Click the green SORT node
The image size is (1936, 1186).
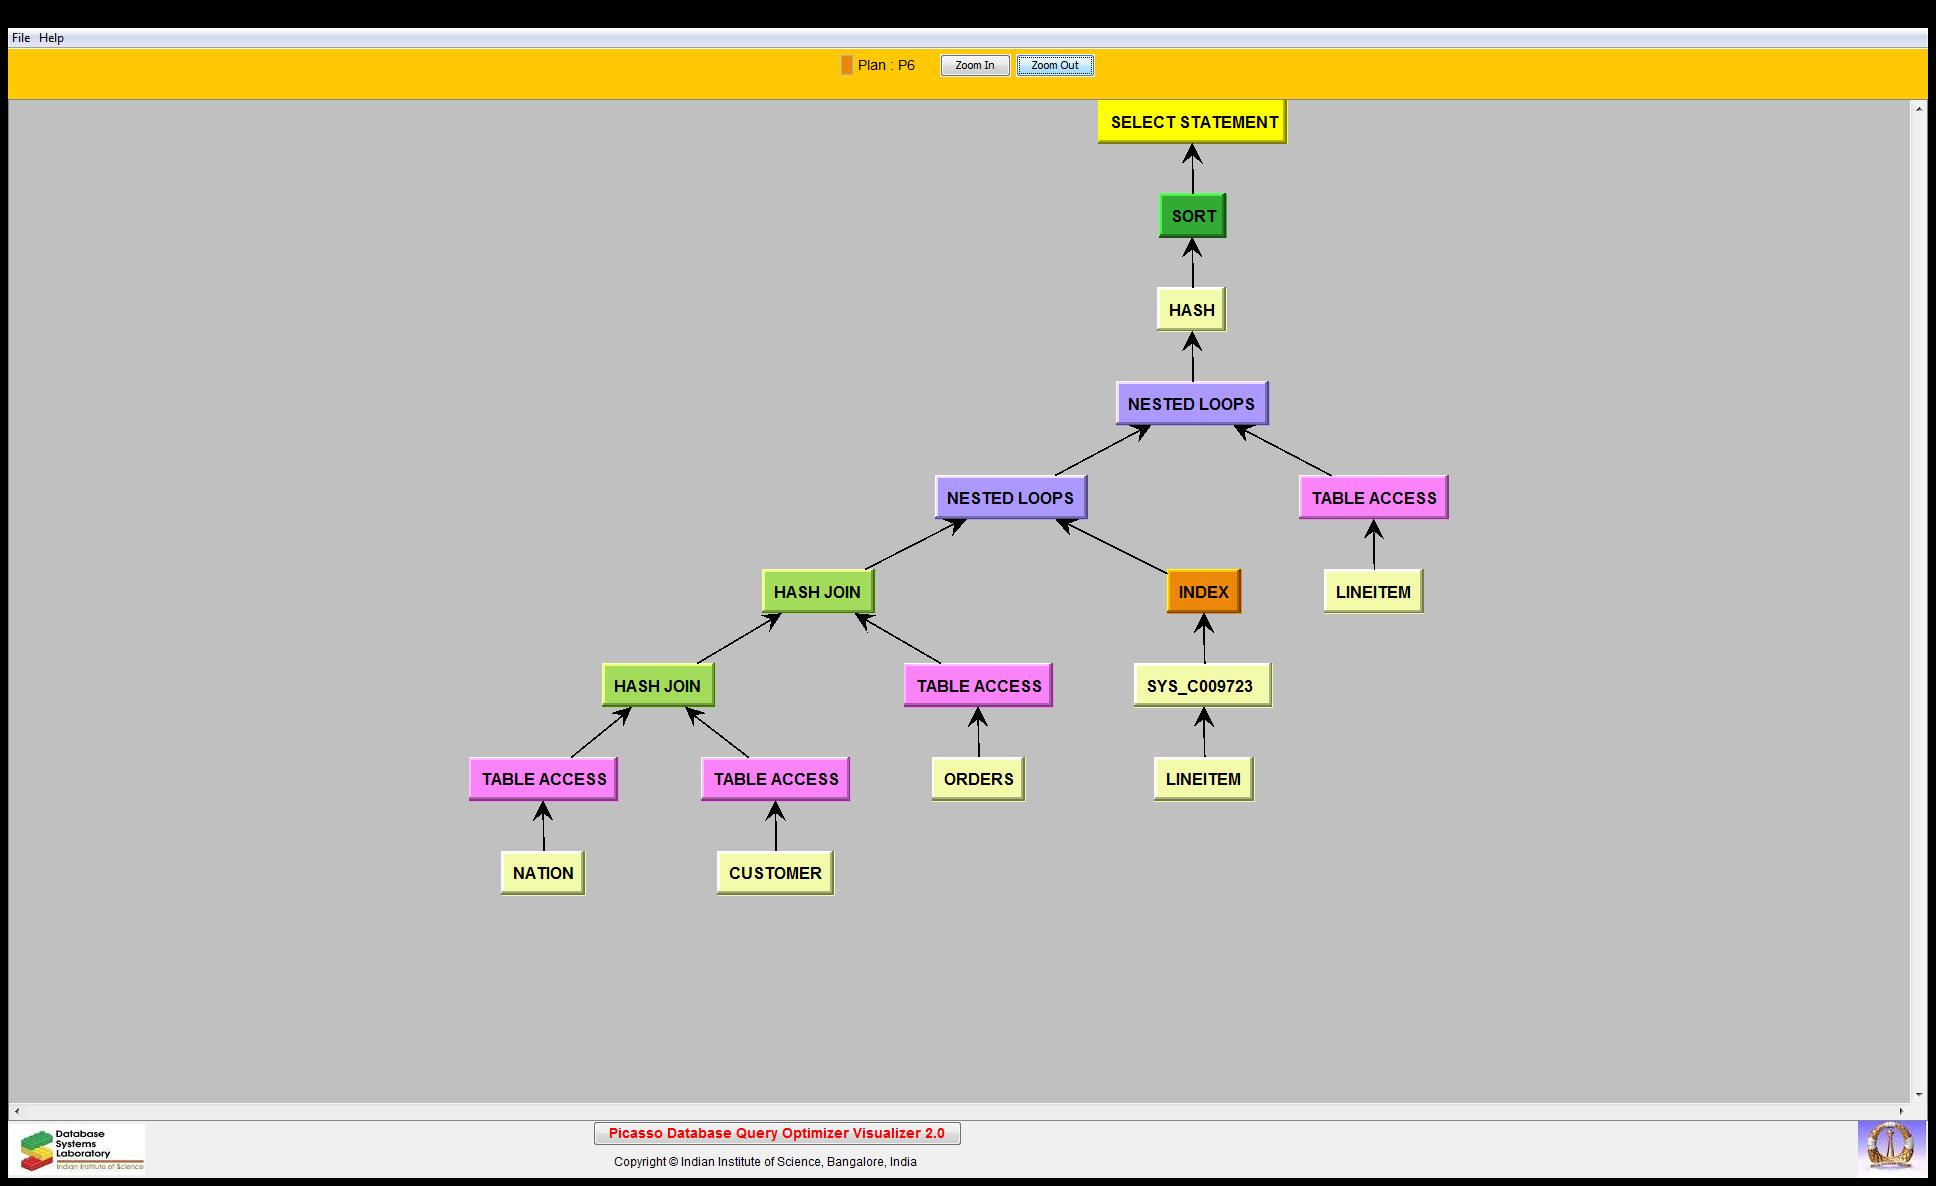1192,216
